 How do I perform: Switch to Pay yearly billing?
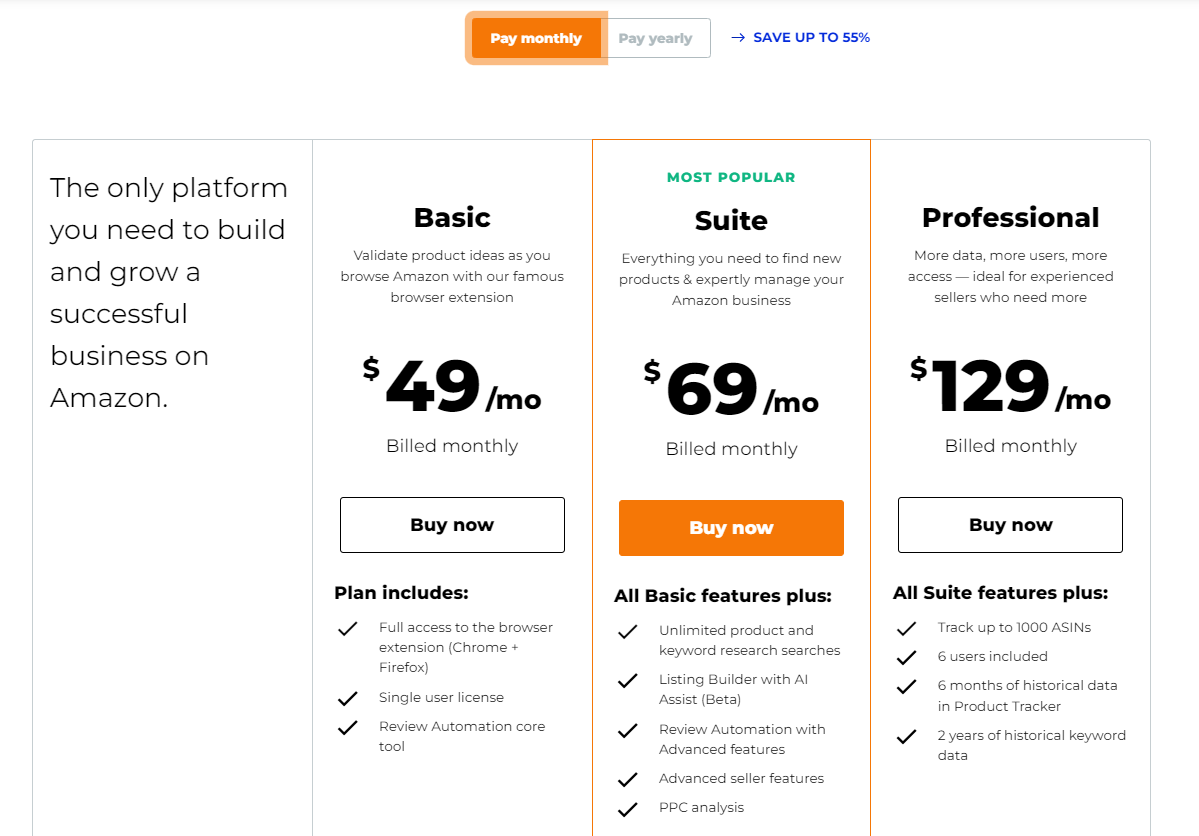tap(656, 38)
